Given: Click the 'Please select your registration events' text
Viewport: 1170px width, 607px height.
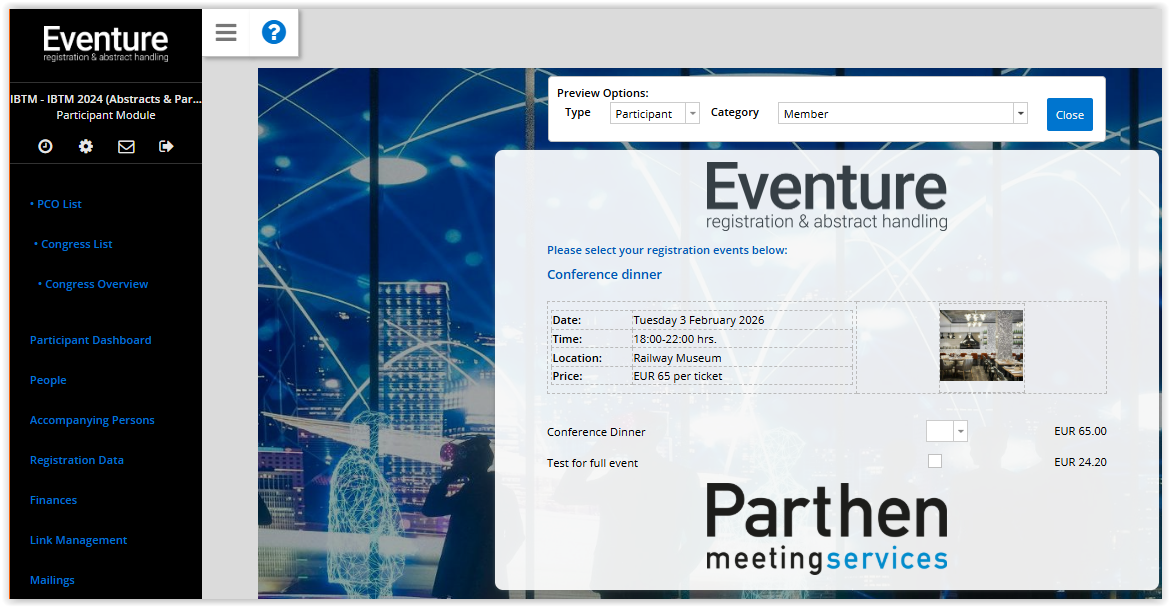Looking at the screenshot, I should [667, 250].
